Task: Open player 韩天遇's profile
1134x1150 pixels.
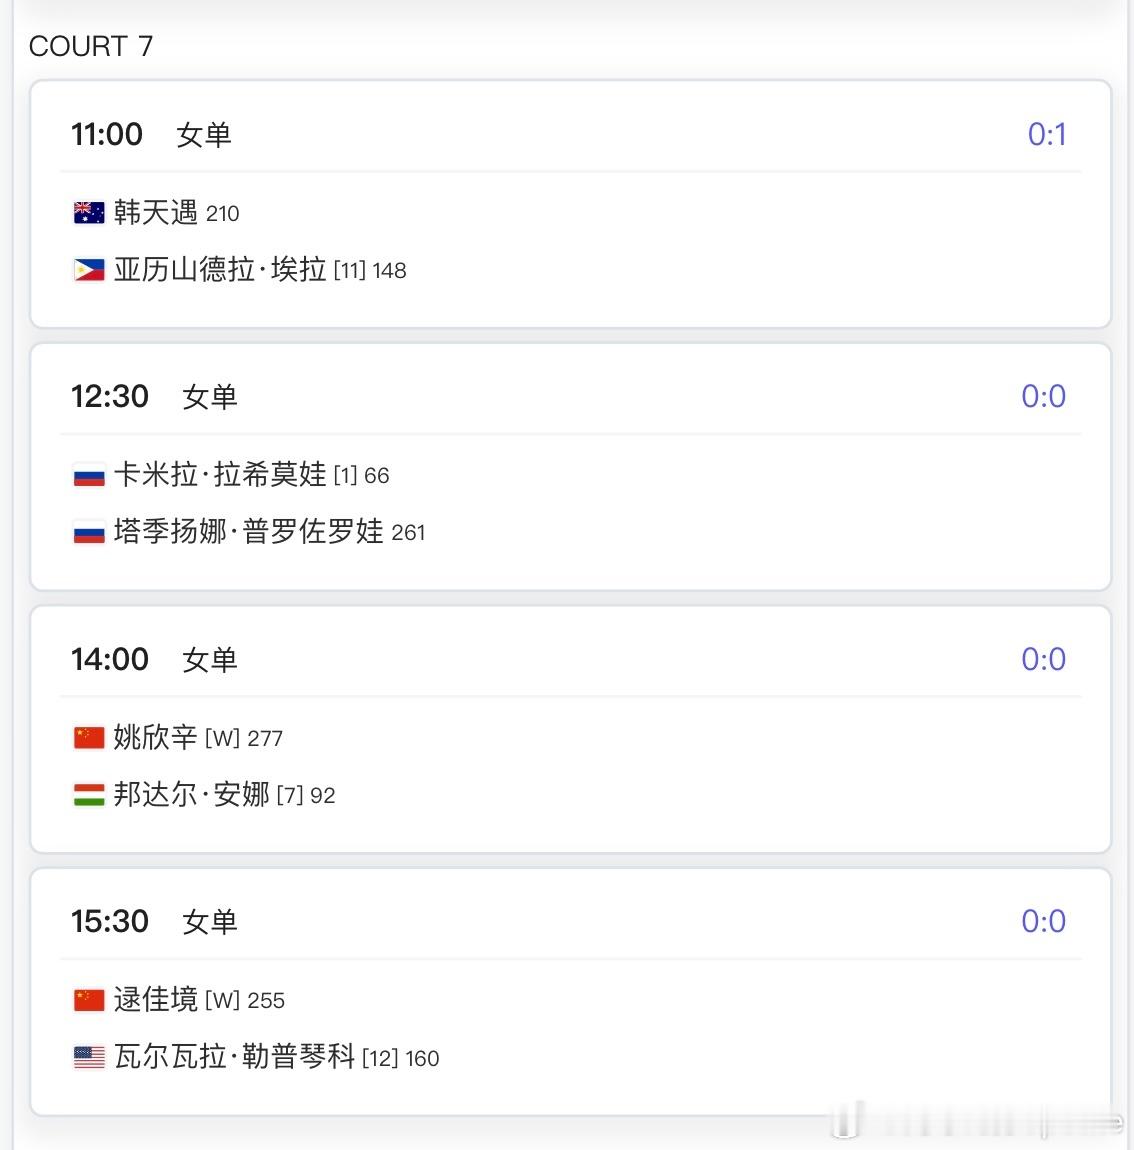Action: tap(156, 213)
